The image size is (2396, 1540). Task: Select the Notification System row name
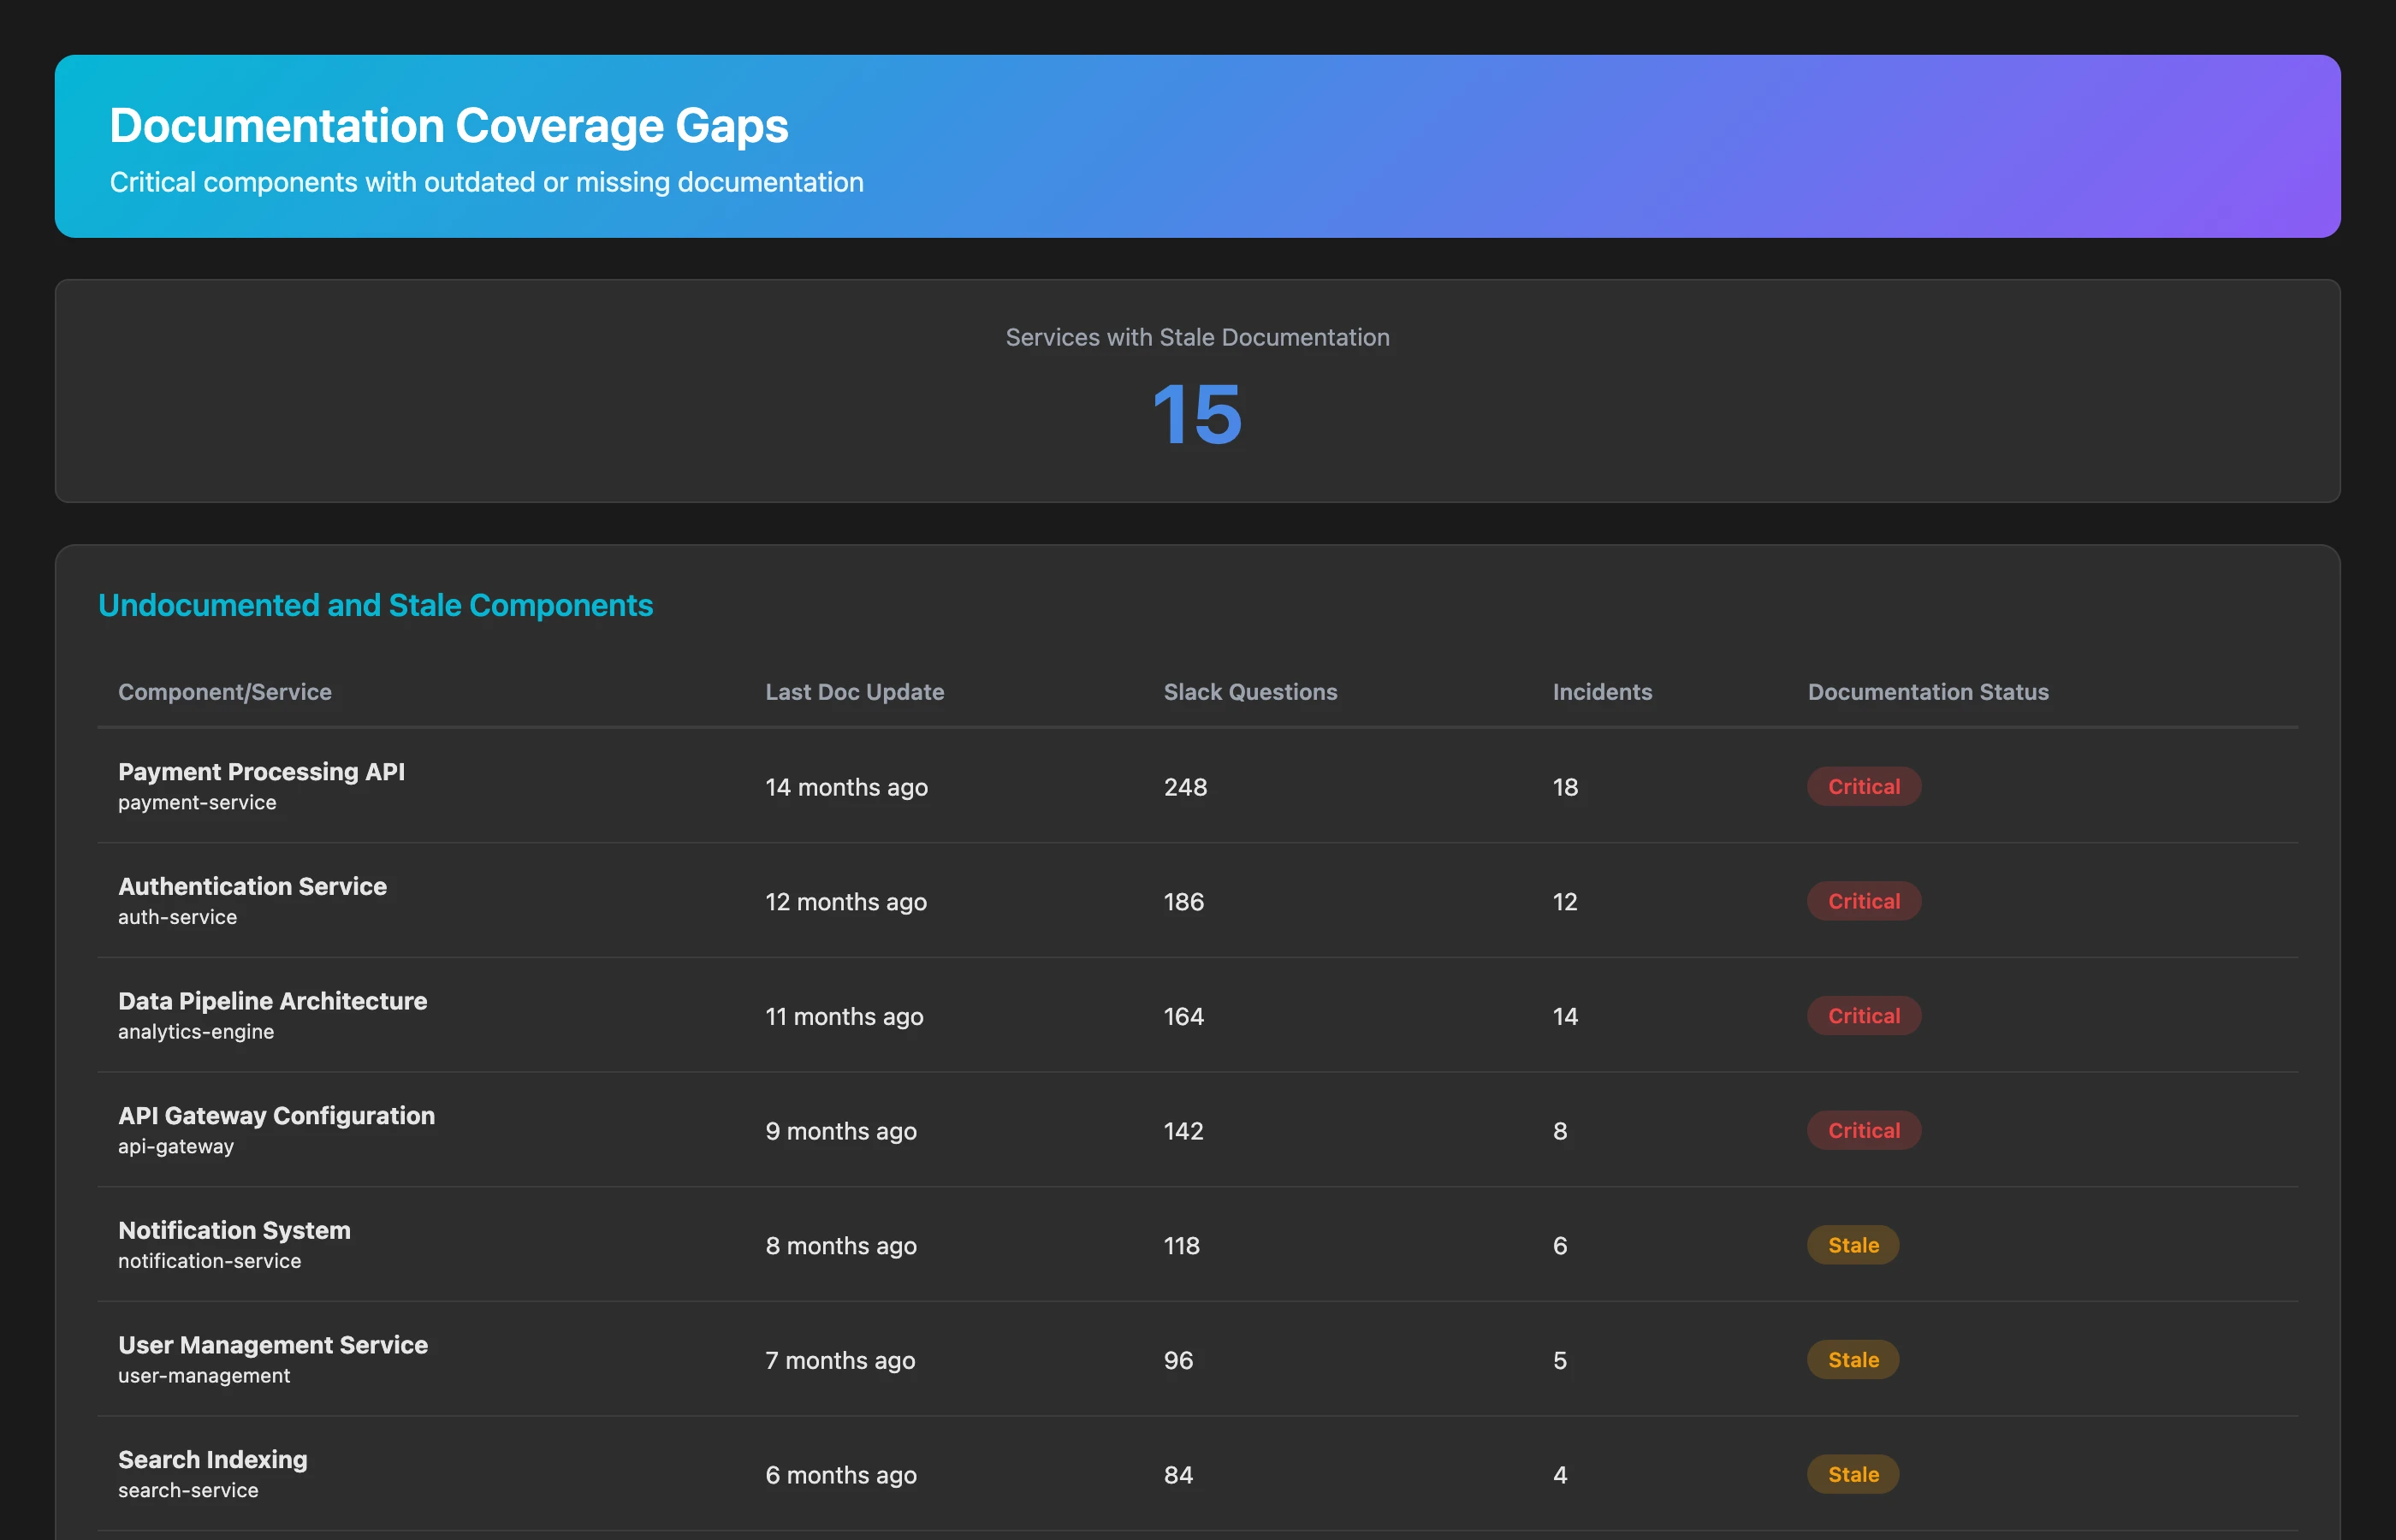235,1231
